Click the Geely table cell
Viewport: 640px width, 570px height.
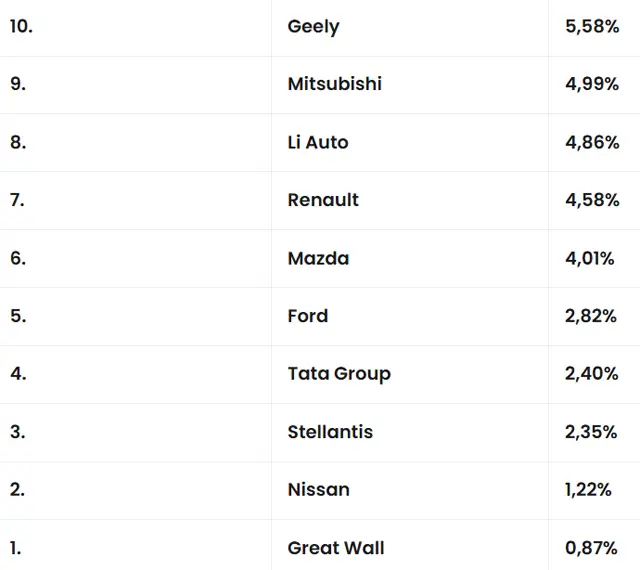click(313, 27)
